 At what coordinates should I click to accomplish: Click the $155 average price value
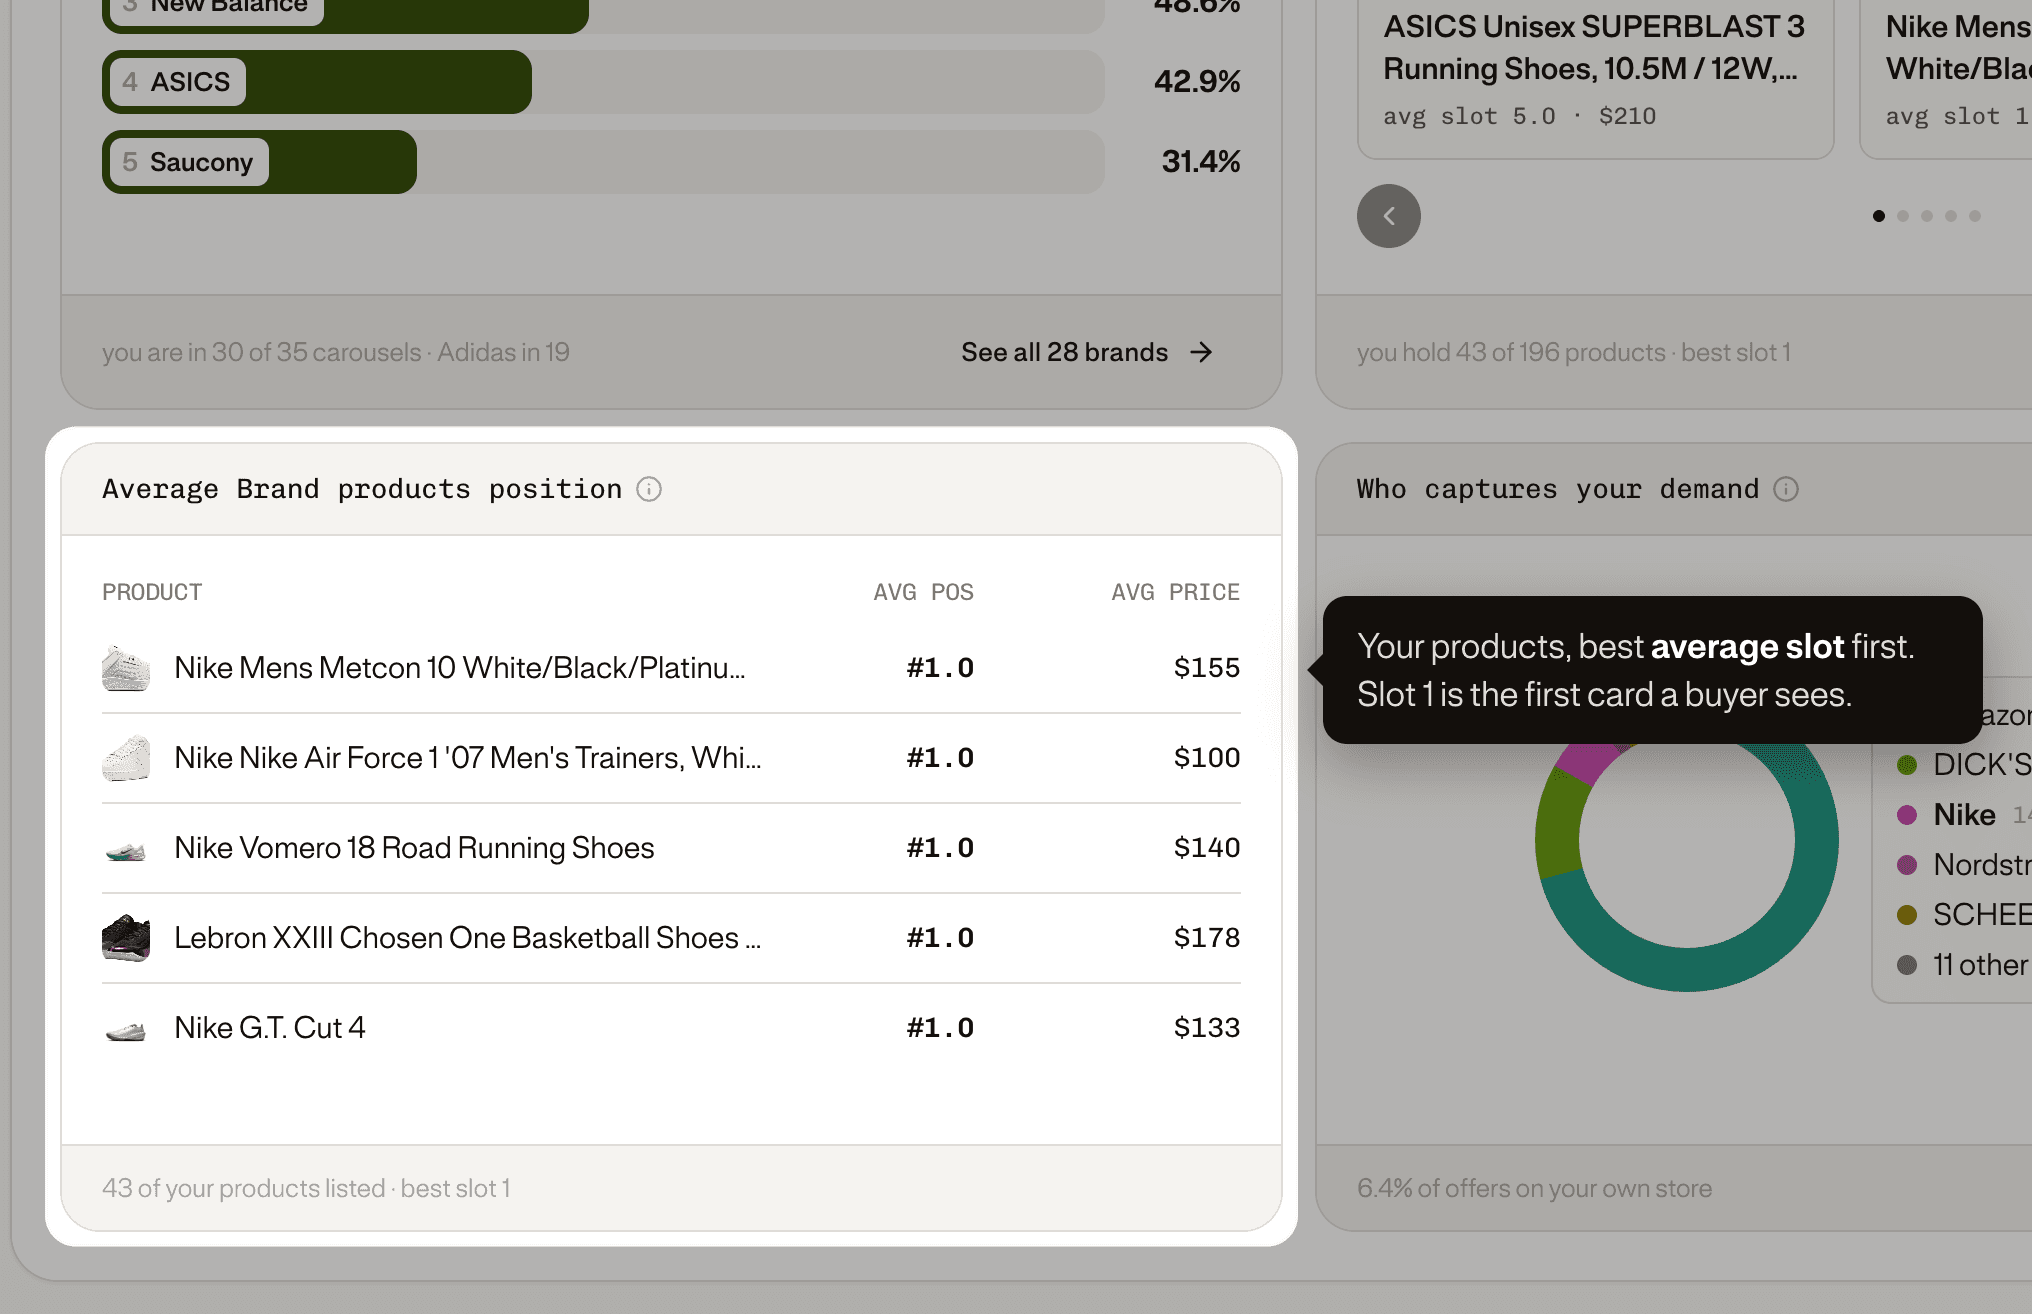point(1207,668)
